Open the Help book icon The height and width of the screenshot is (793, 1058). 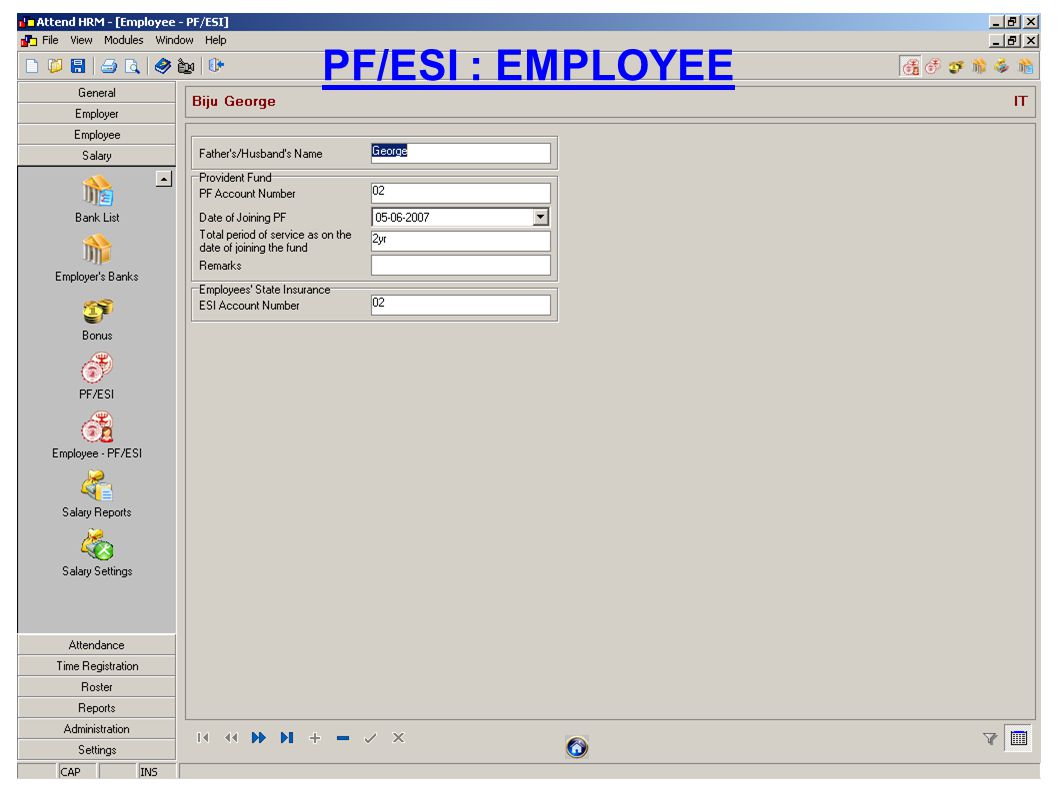163,66
